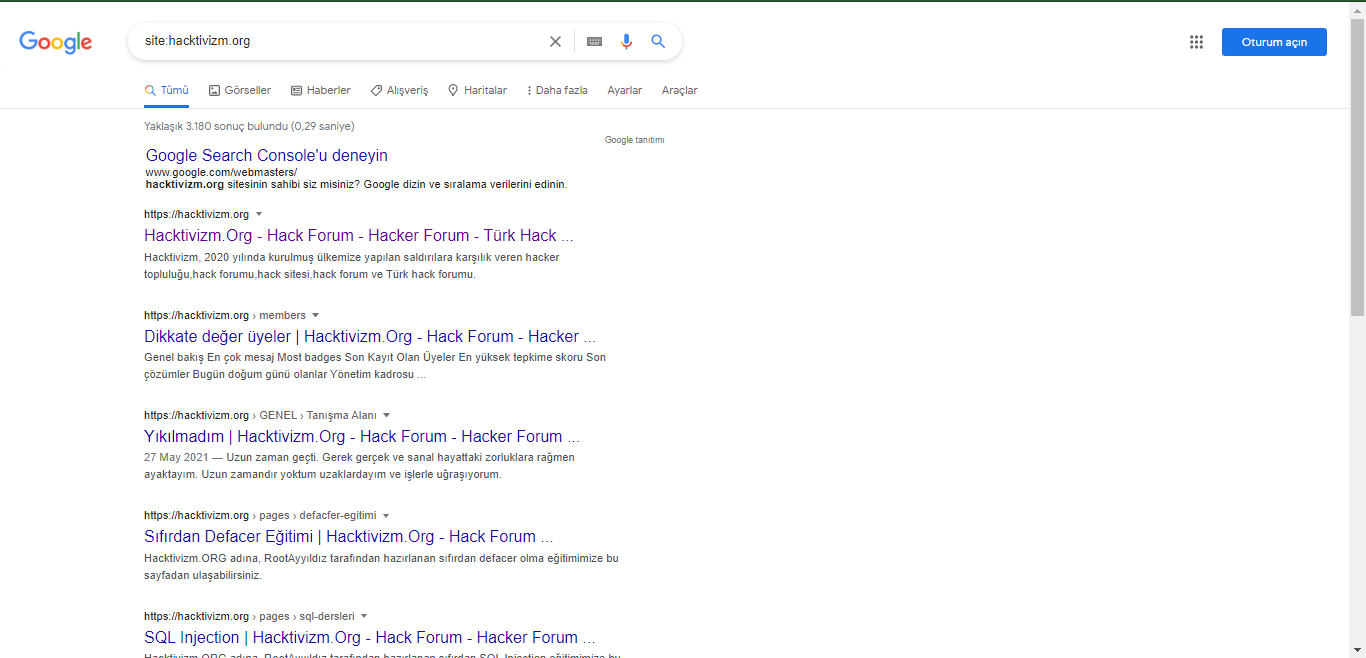Image resolution: width=1366 pixels, height=658 pixels.
Task: Open the SQL Injection result link
Action: [370, 637]
